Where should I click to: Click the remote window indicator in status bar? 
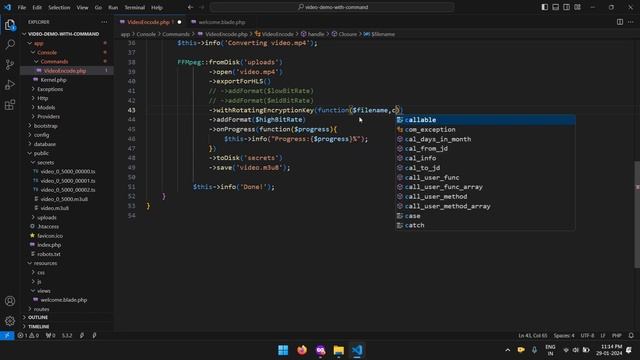point(7,336)
